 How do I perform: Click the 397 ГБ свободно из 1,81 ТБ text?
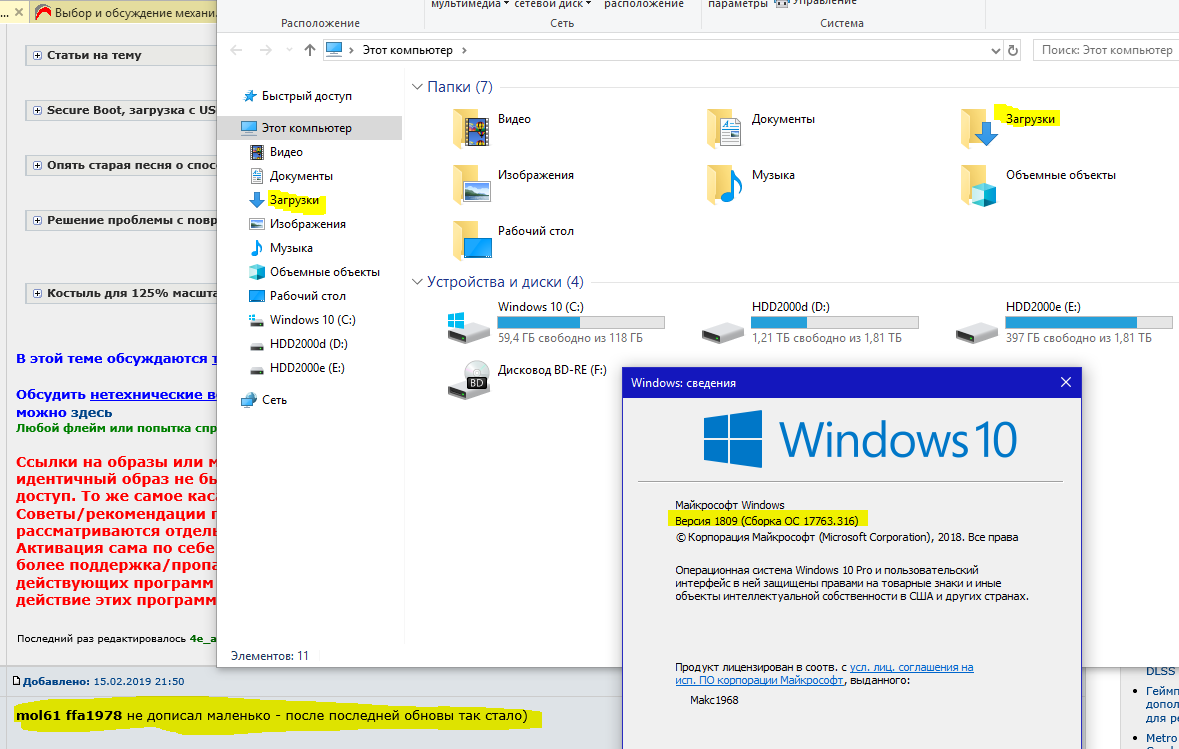coord(1078,338)
